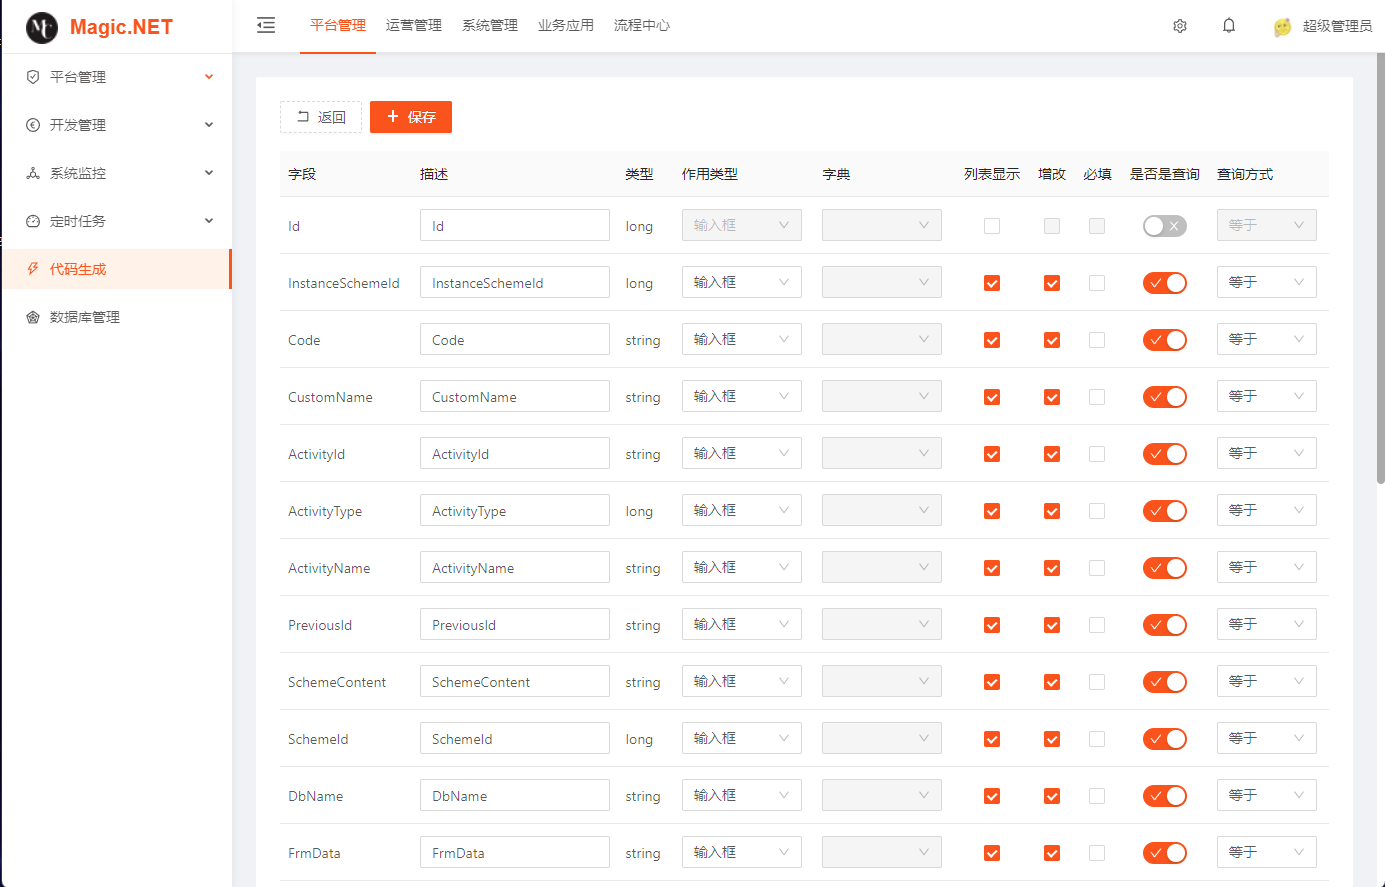The width and height of the screenshot is (1385, 887).
Task: Click the page vertical scrollbar
Action: [1380, 270]
